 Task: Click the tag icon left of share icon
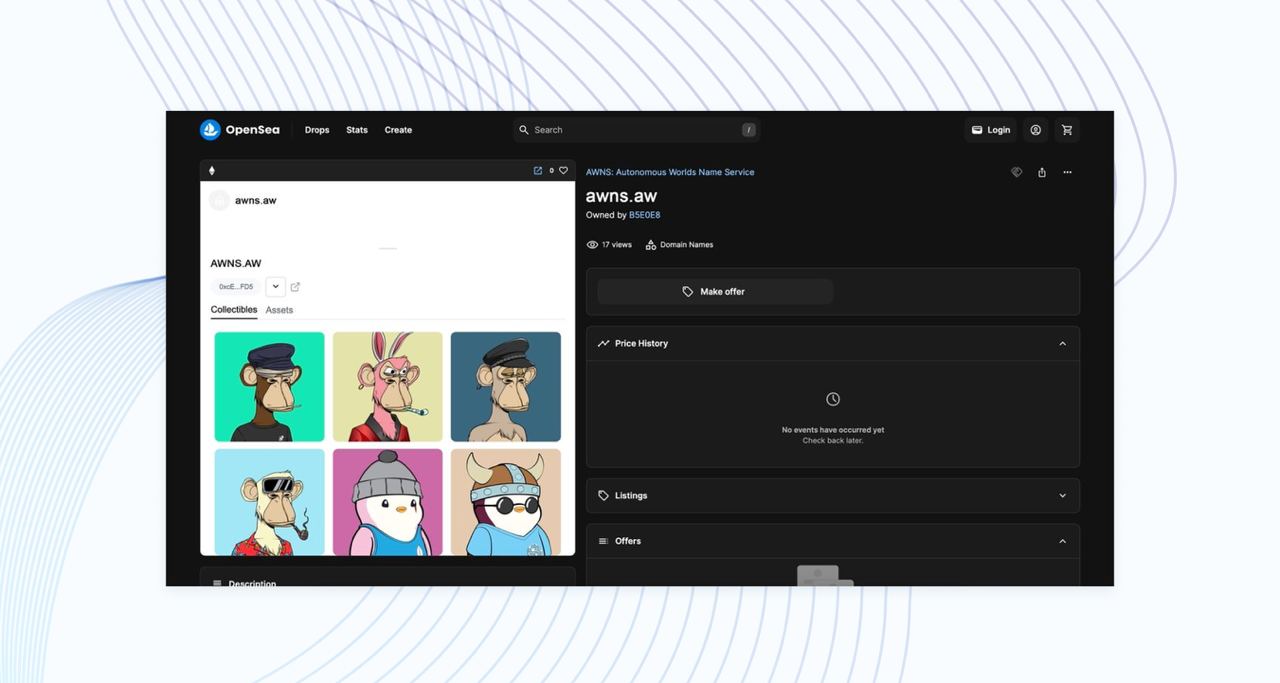(x=1017, y=172)
